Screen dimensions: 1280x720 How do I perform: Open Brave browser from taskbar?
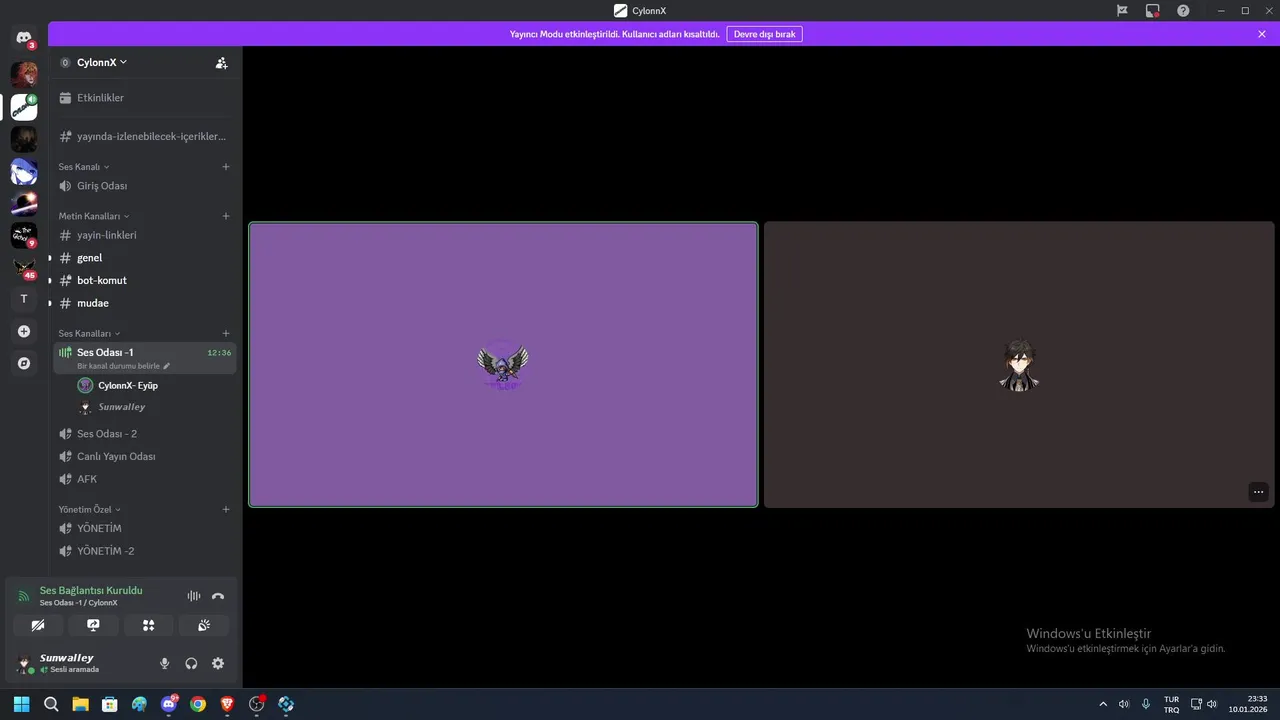[x=227, y=704]
